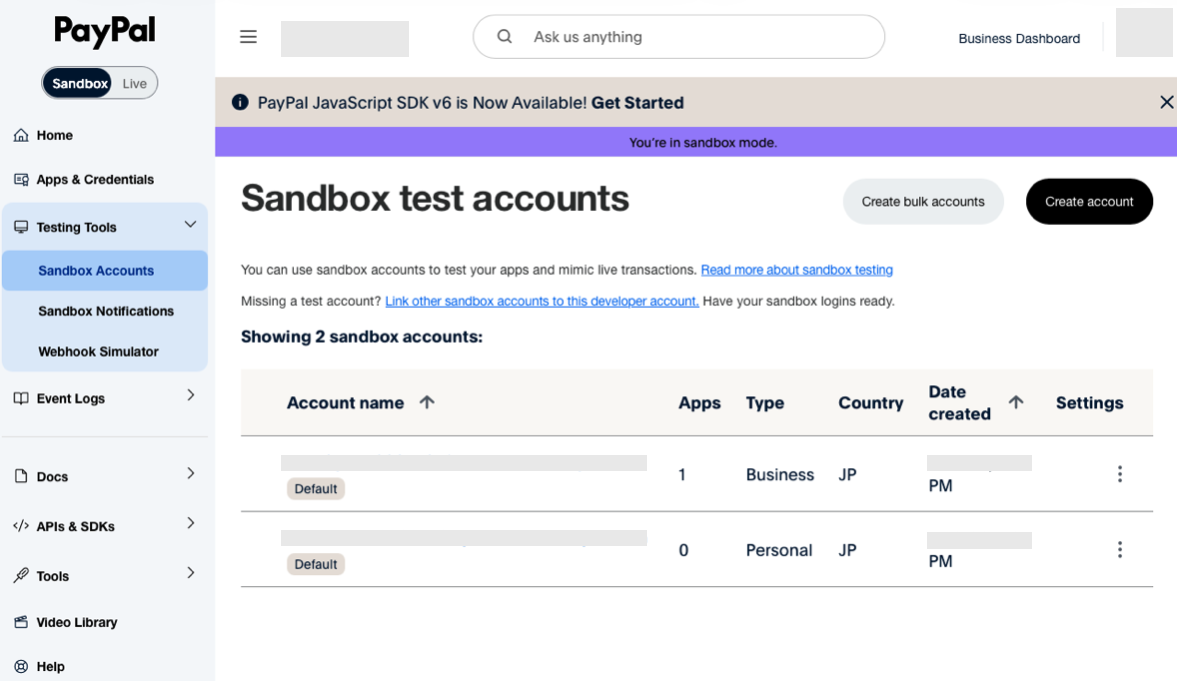1177x681 pixels.
Task: Click Apps count 1 for Business account
Action: [x=682, y=475]
